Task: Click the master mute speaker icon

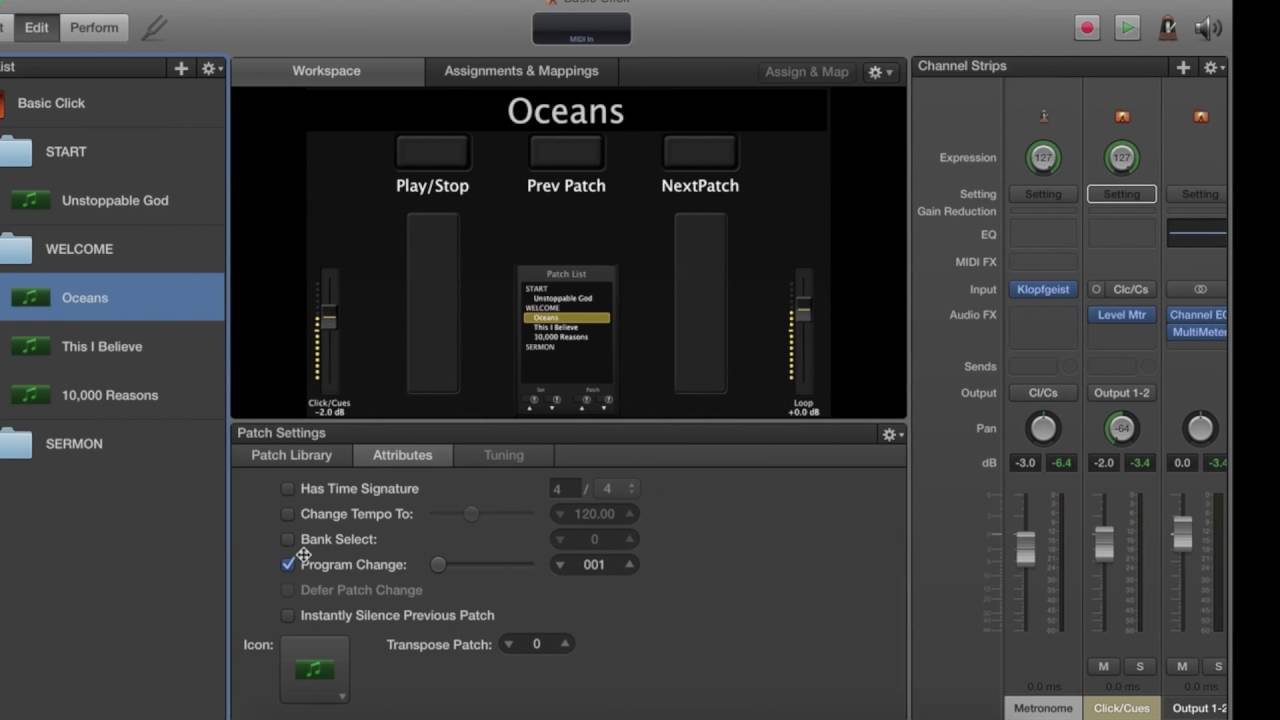Action: coord(1208,28)
